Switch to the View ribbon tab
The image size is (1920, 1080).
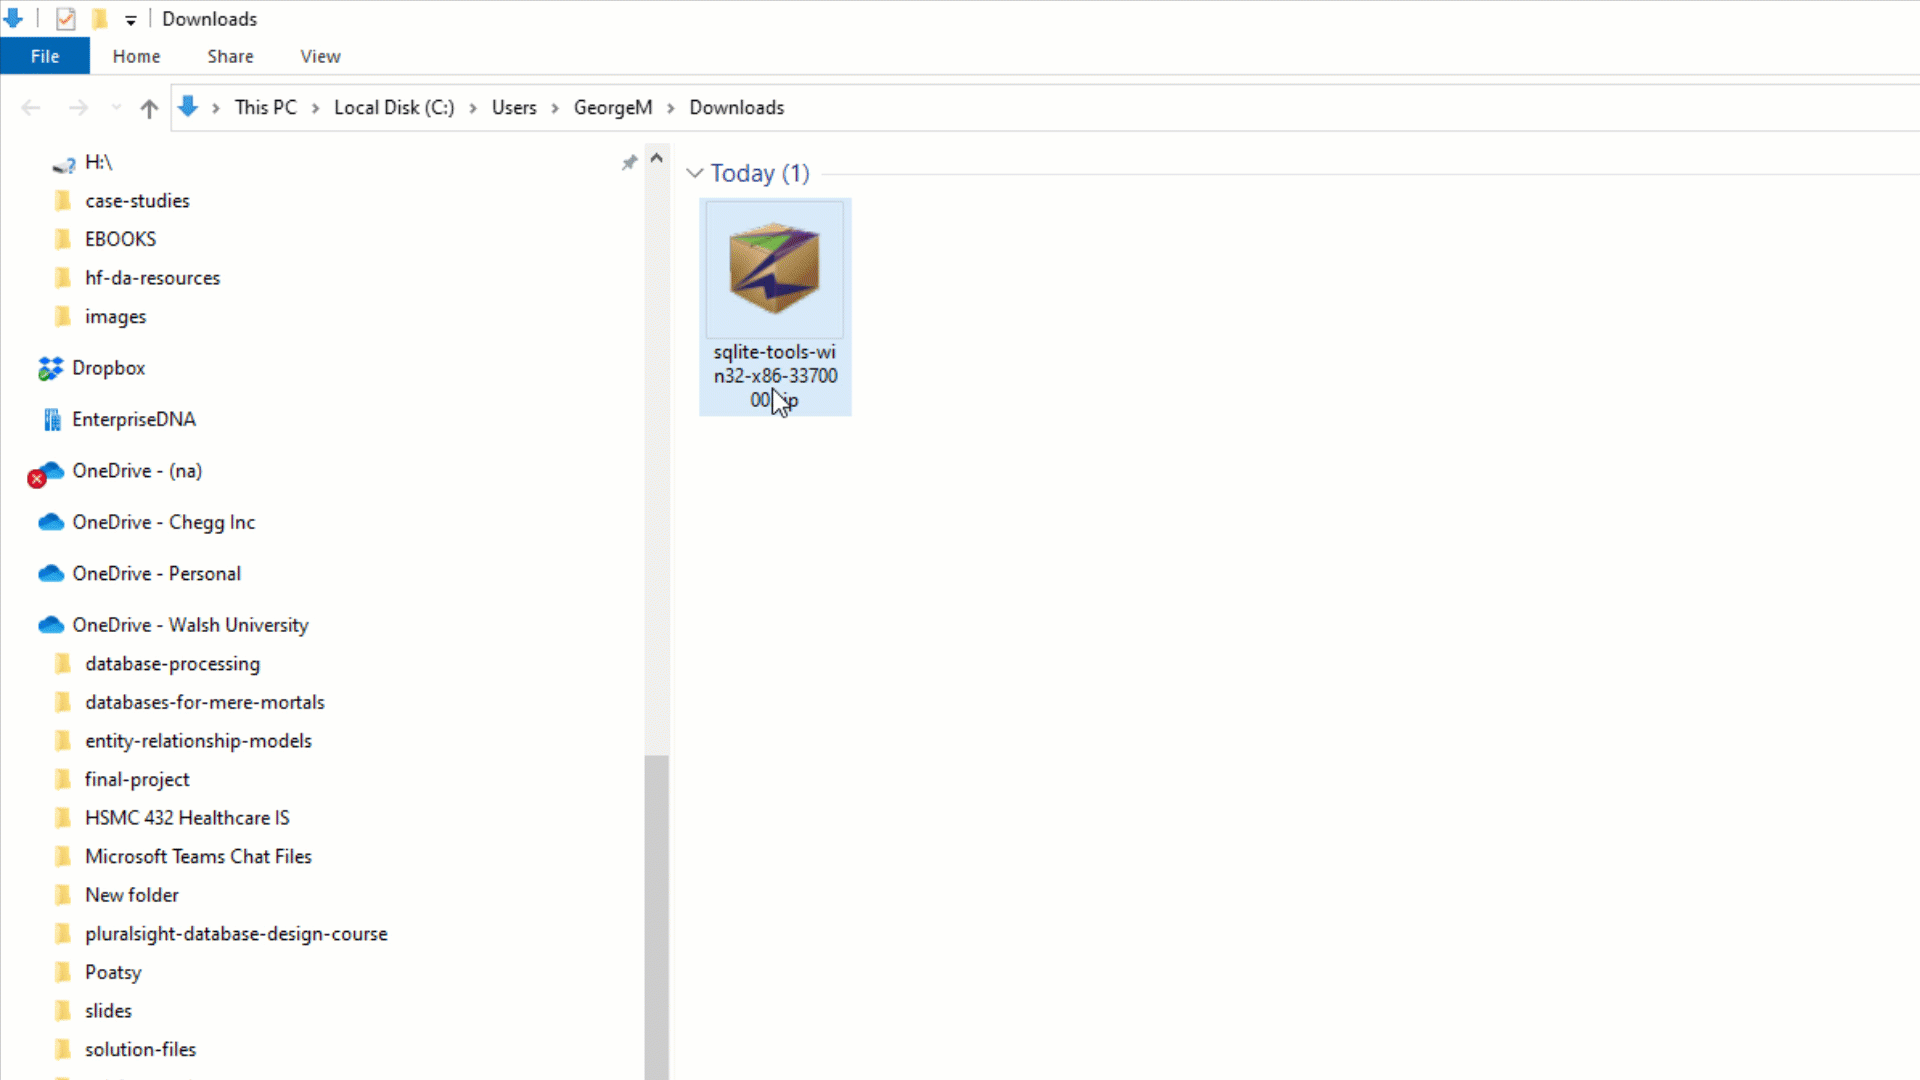[x=320, y=56]
